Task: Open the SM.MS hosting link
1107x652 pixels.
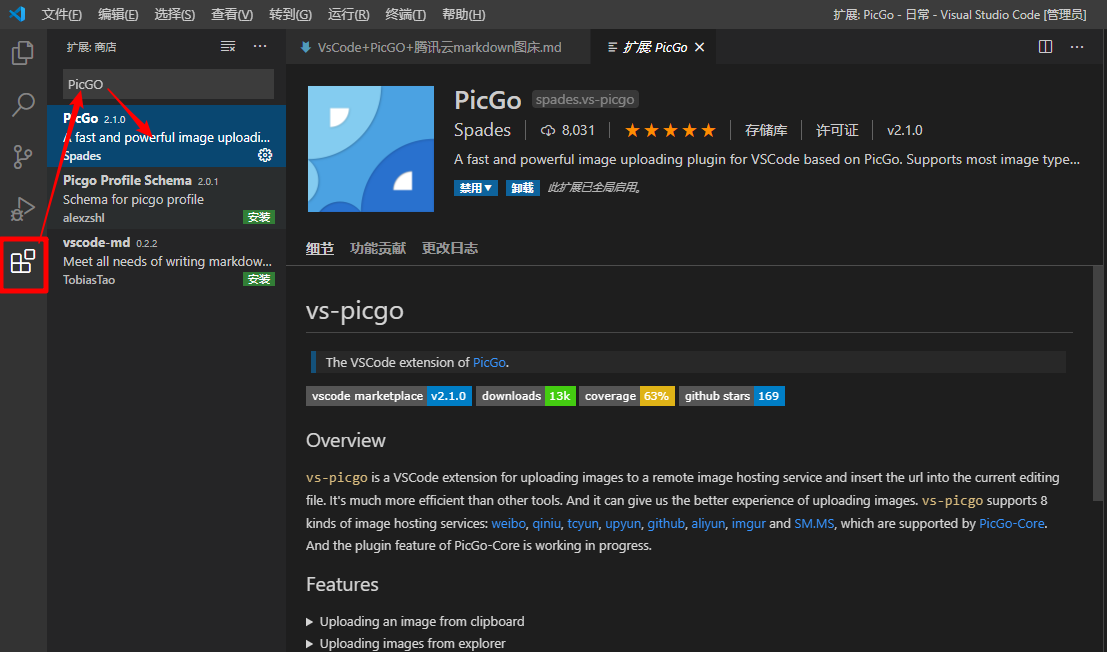Action: point(814,524)
